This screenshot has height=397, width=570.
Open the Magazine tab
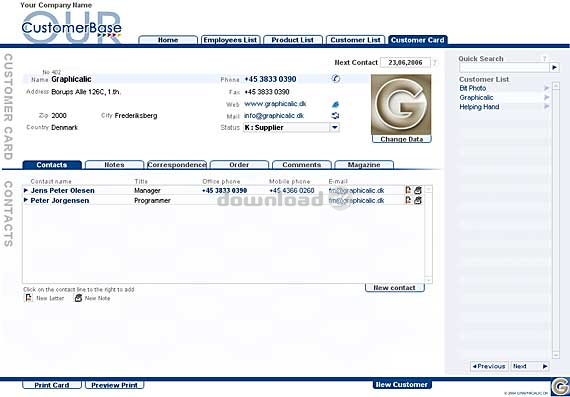point(364,165)
